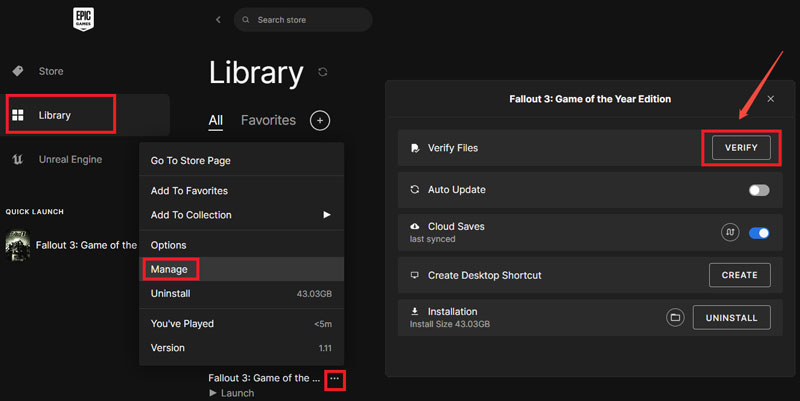Click the Library grid icon in sidebar
The height and width of the screenshot is (401, 800).
pos(18,115)
